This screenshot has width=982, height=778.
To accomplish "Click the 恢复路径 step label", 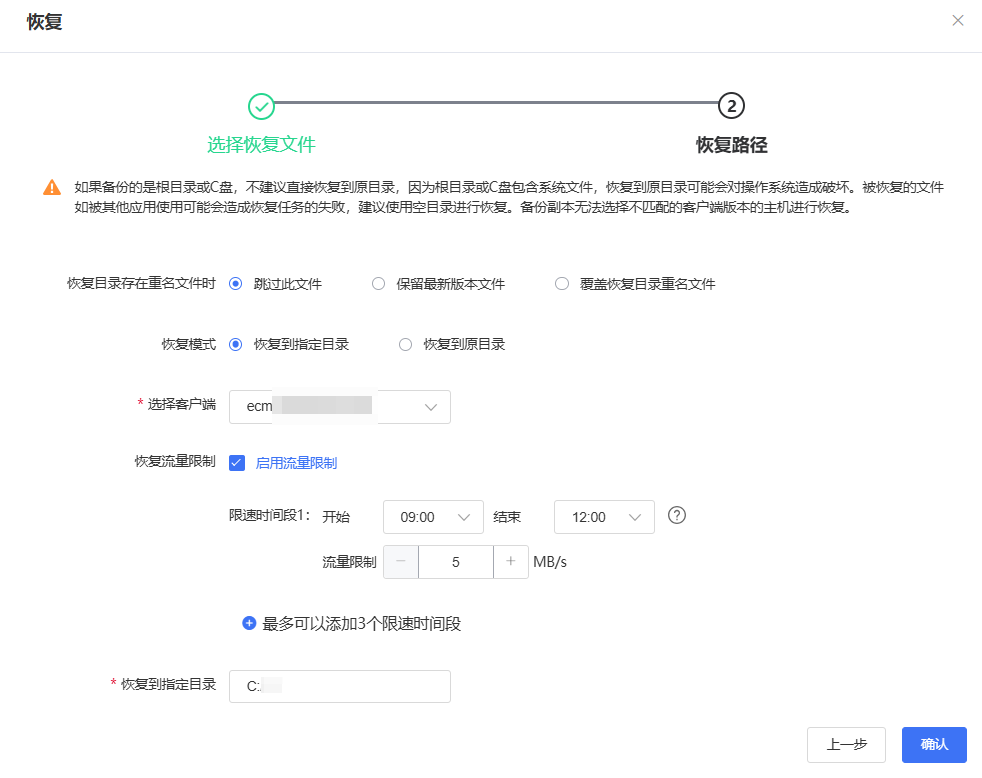I will pyautogui.click(x=731, y=145).
